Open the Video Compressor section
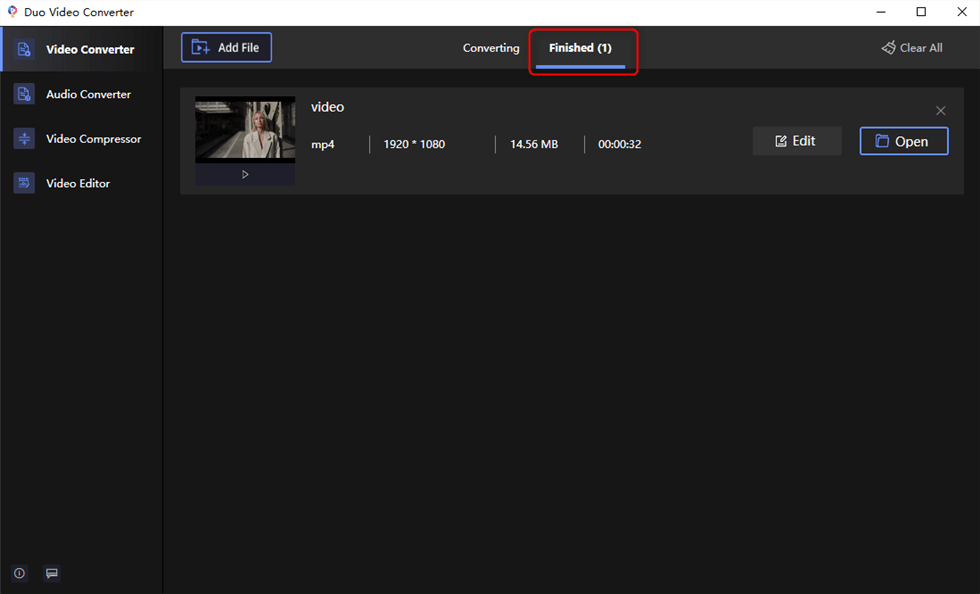The height and width of the screenshot is (594, 980). click(x=81, y=139)
